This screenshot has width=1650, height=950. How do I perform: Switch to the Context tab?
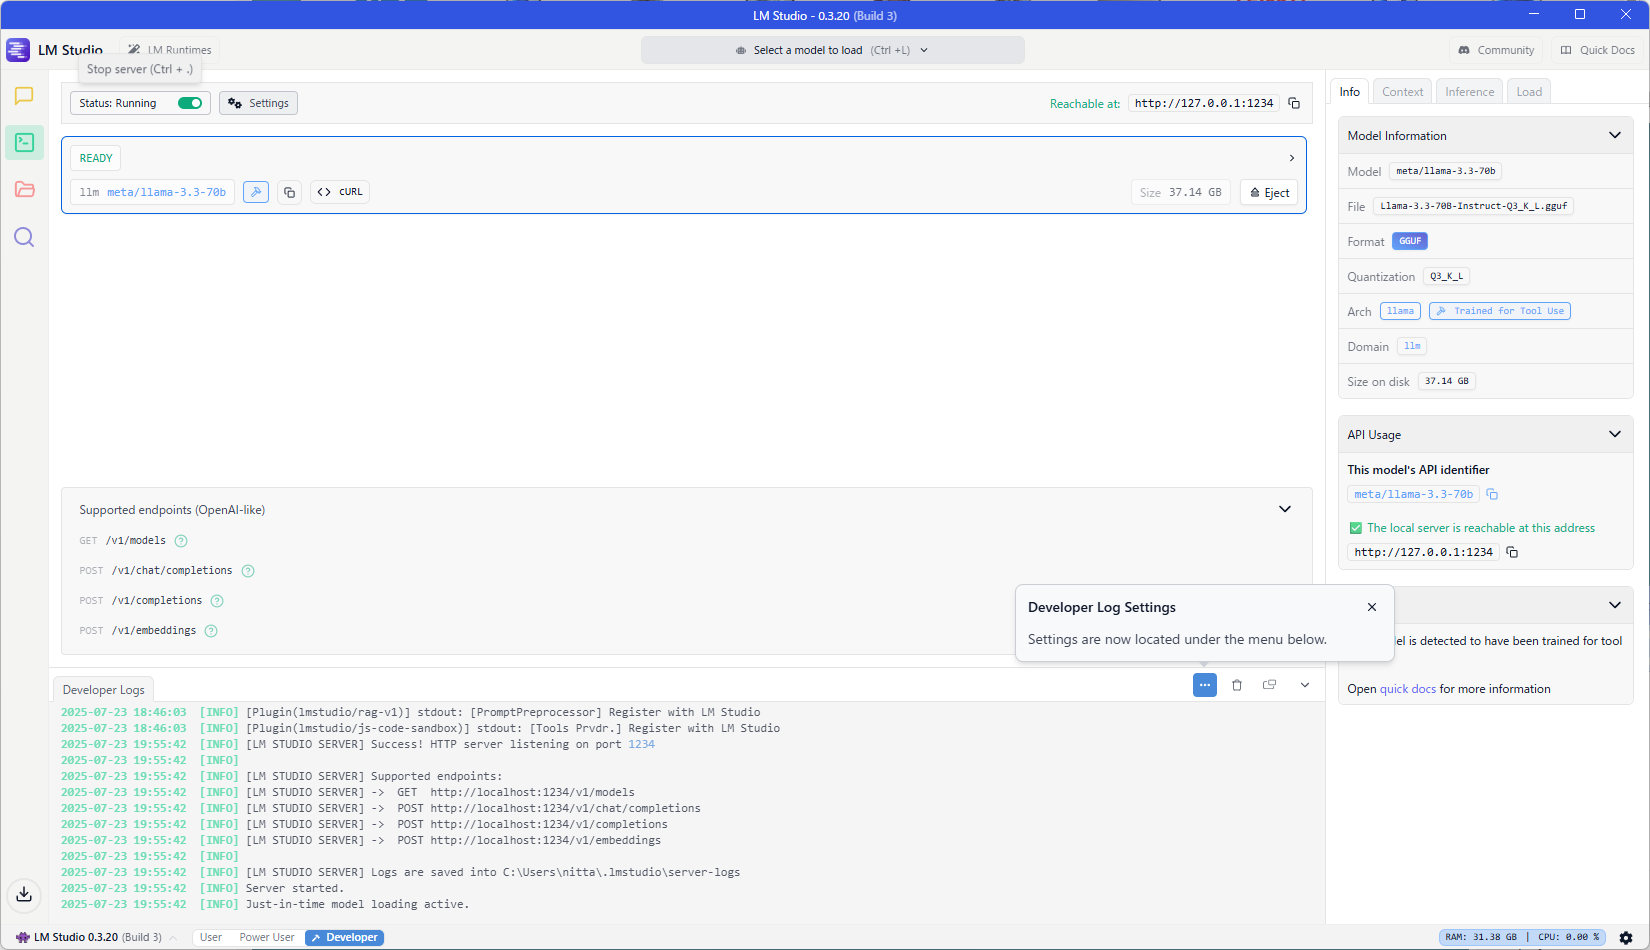pyautogui.click(x=1402, y=92)
